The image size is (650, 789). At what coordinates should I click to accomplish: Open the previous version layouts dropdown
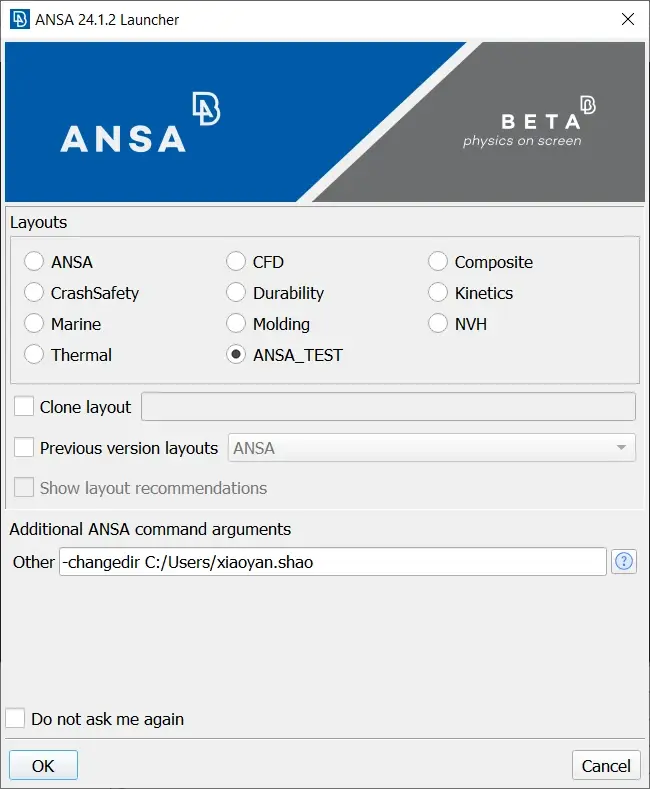pyautogui.click(x=432, y=447)
